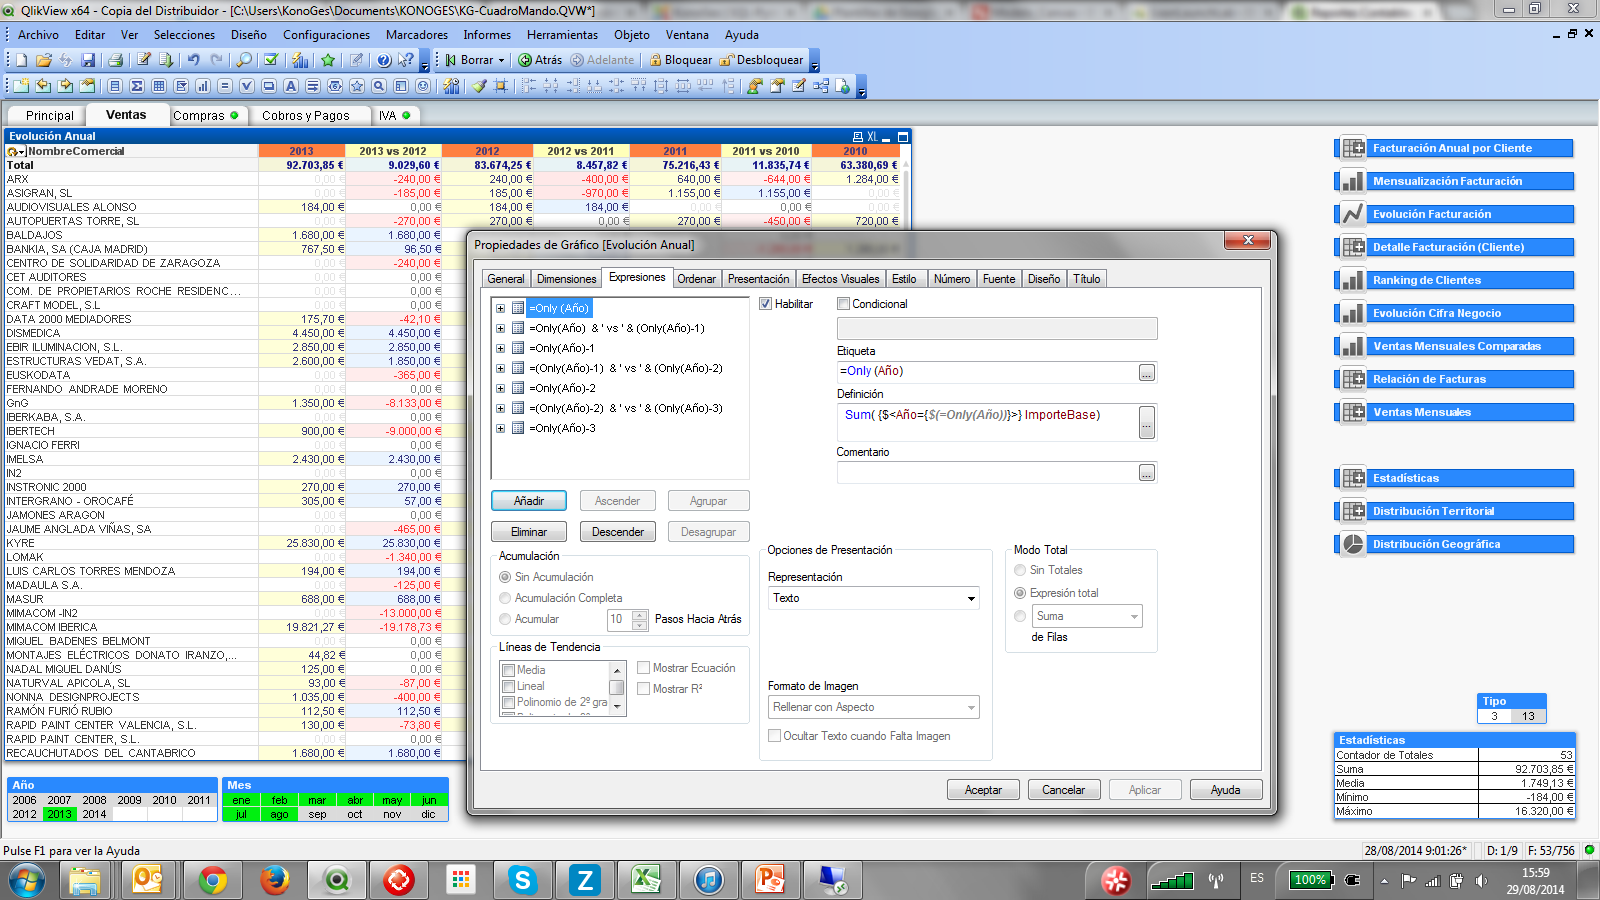Click the create list box icon
Image resolution: width=1600 pixels, height=900 pixels.
pyautogui.click(x=115, y=86)
